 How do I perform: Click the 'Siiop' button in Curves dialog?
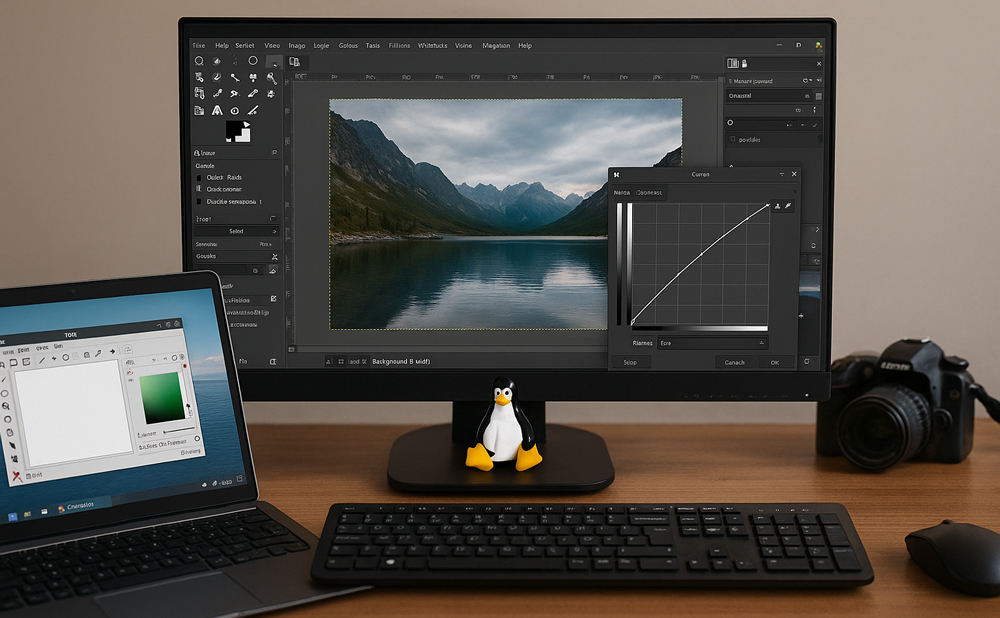click(630, 362)
